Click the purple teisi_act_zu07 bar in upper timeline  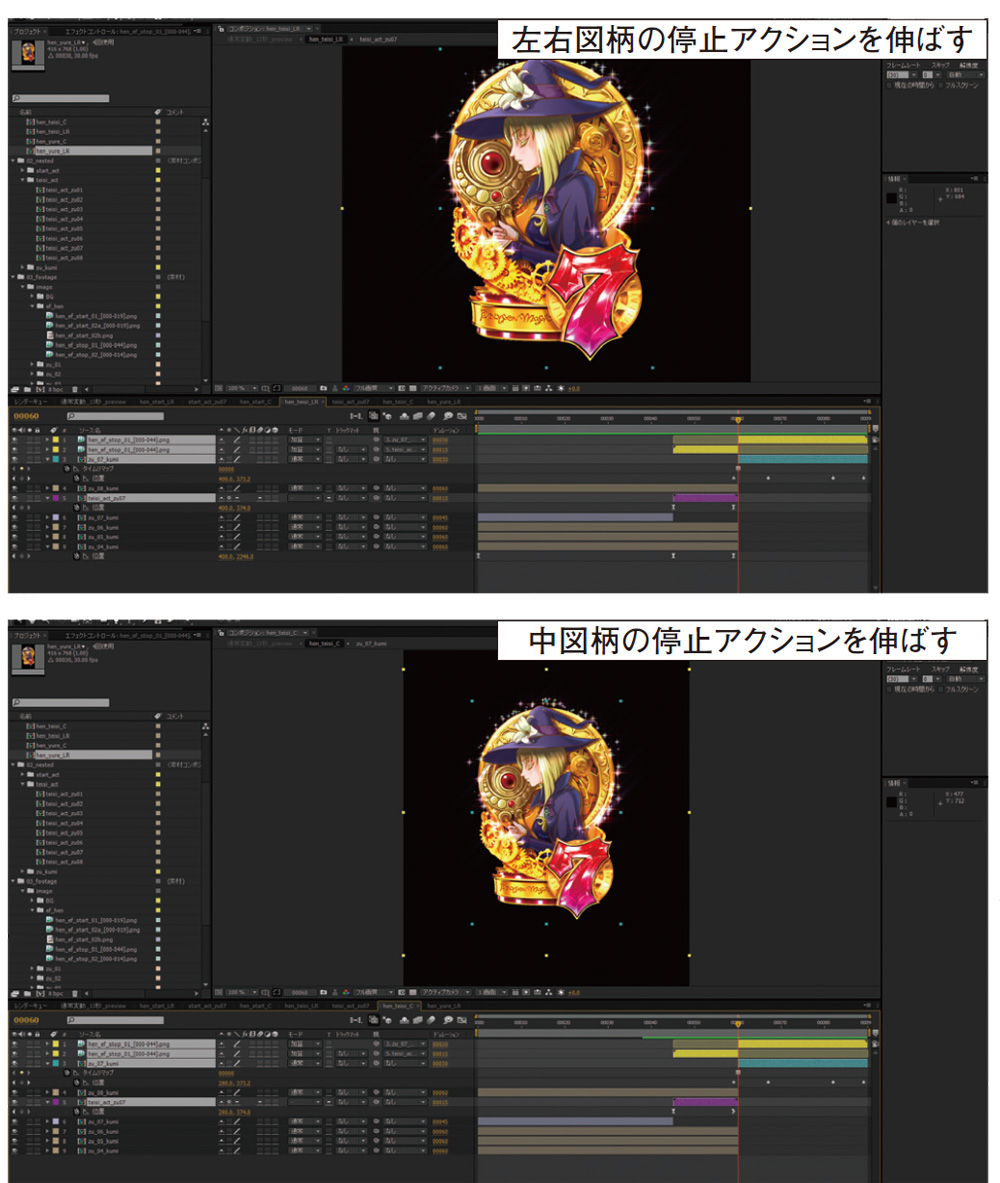point(706,498)
